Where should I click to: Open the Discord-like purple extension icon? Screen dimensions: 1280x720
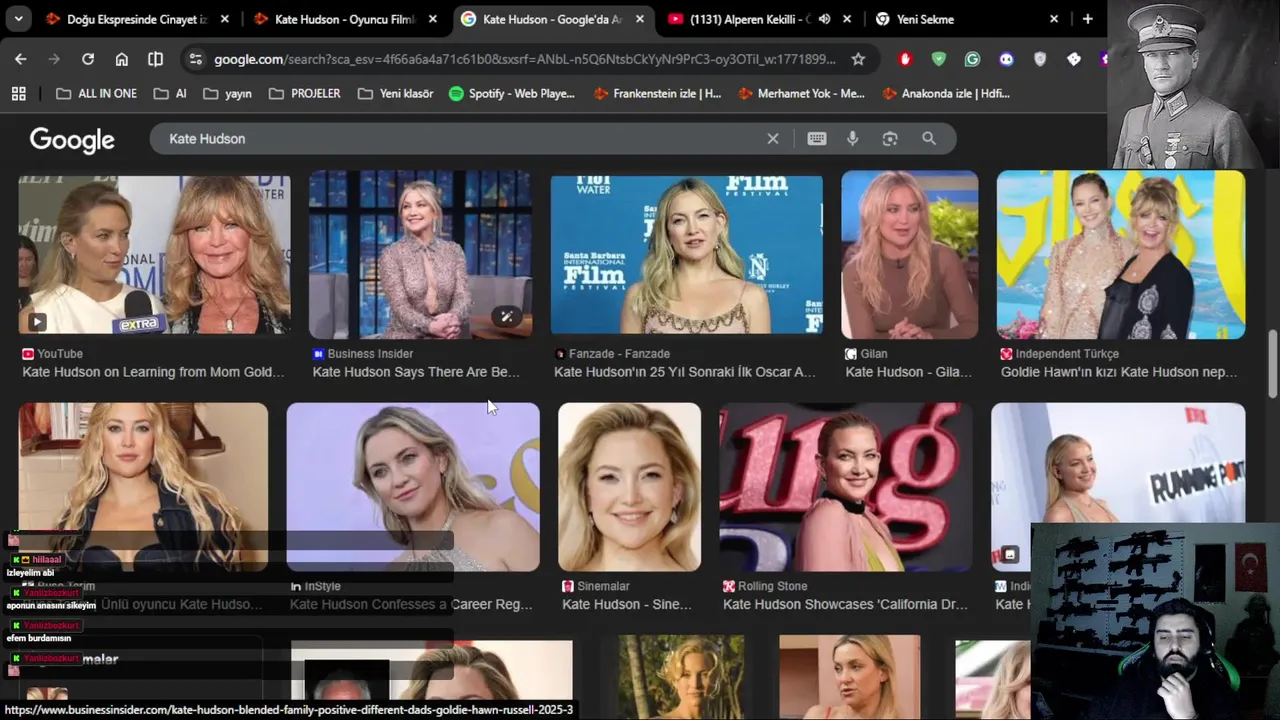point(1006,59)
